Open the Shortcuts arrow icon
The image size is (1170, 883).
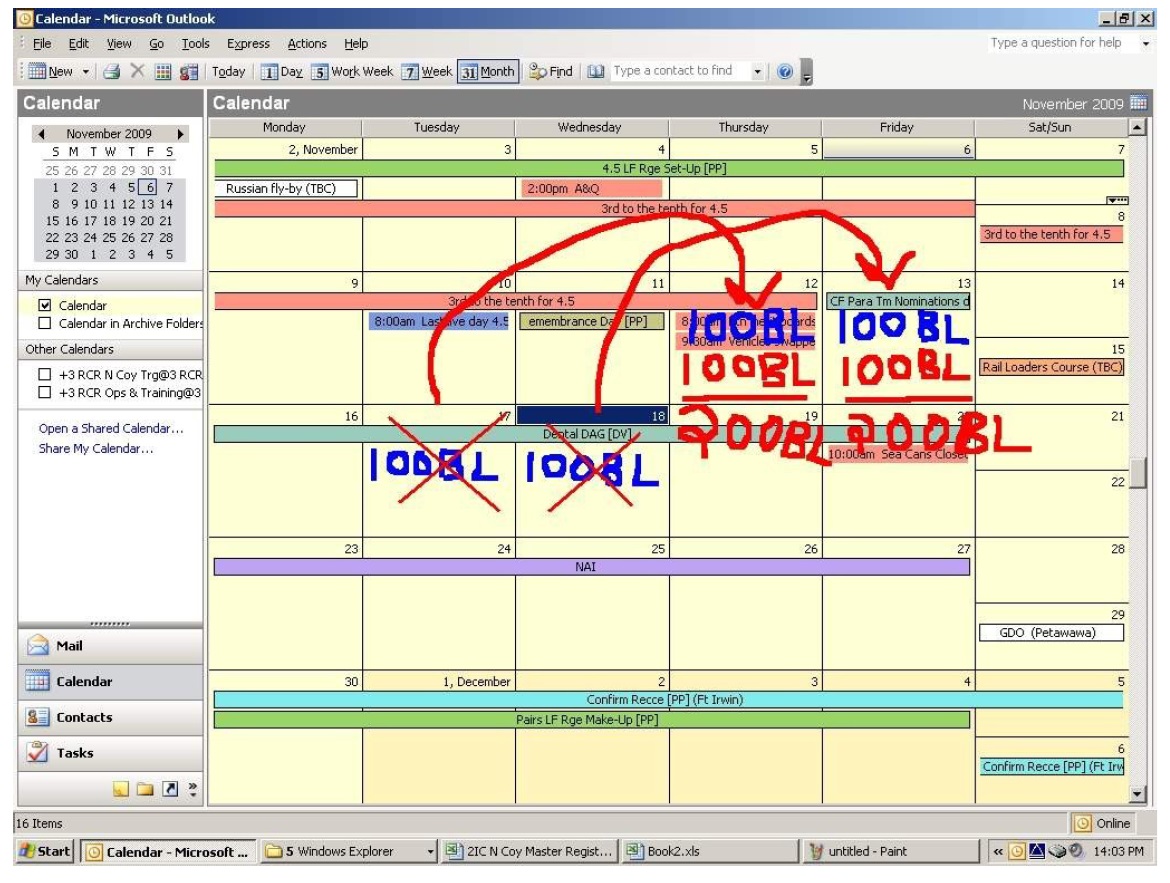pos(169,789)
